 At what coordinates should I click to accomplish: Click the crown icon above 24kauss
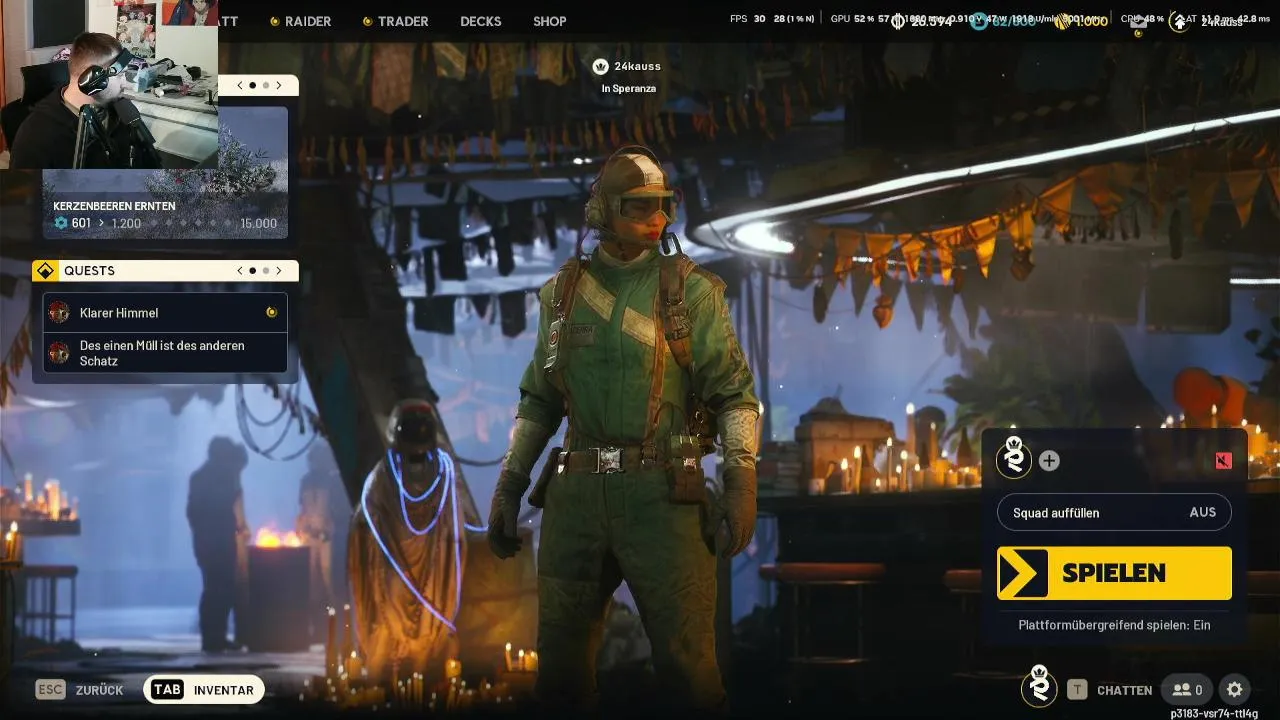point(600,66)
